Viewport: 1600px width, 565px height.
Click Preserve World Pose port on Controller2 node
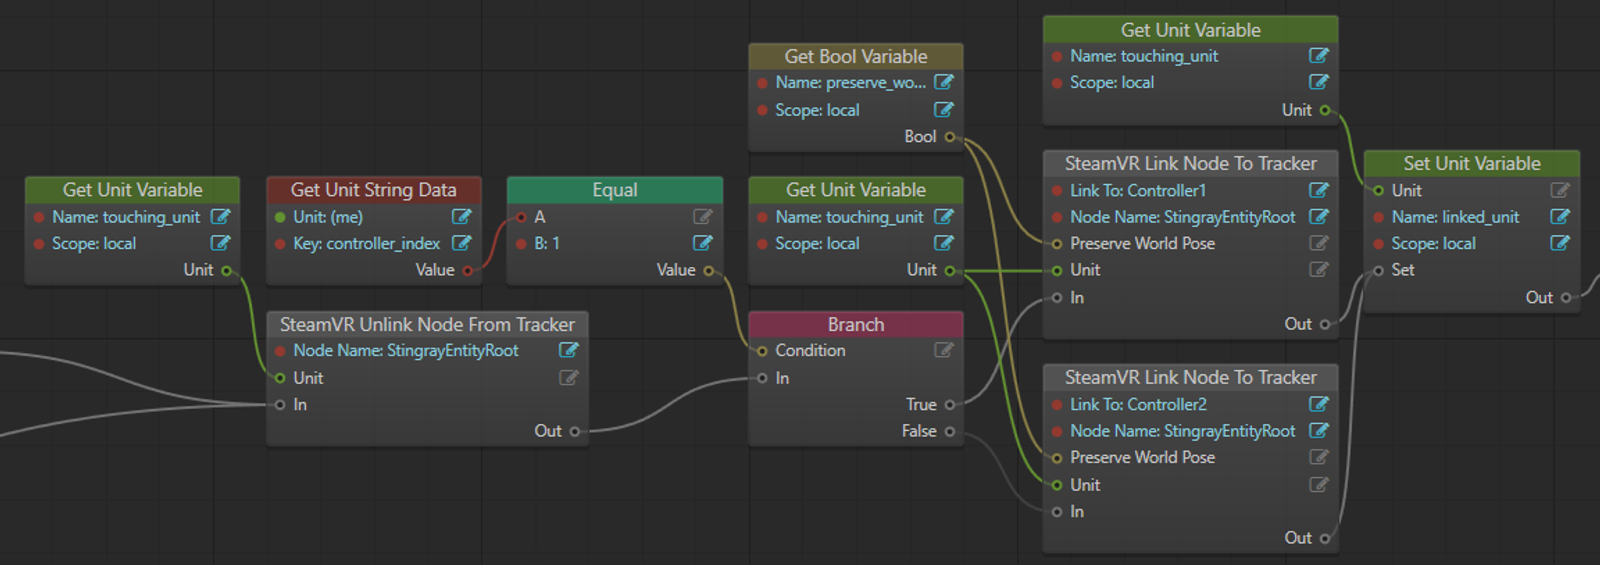point(1057,458)
